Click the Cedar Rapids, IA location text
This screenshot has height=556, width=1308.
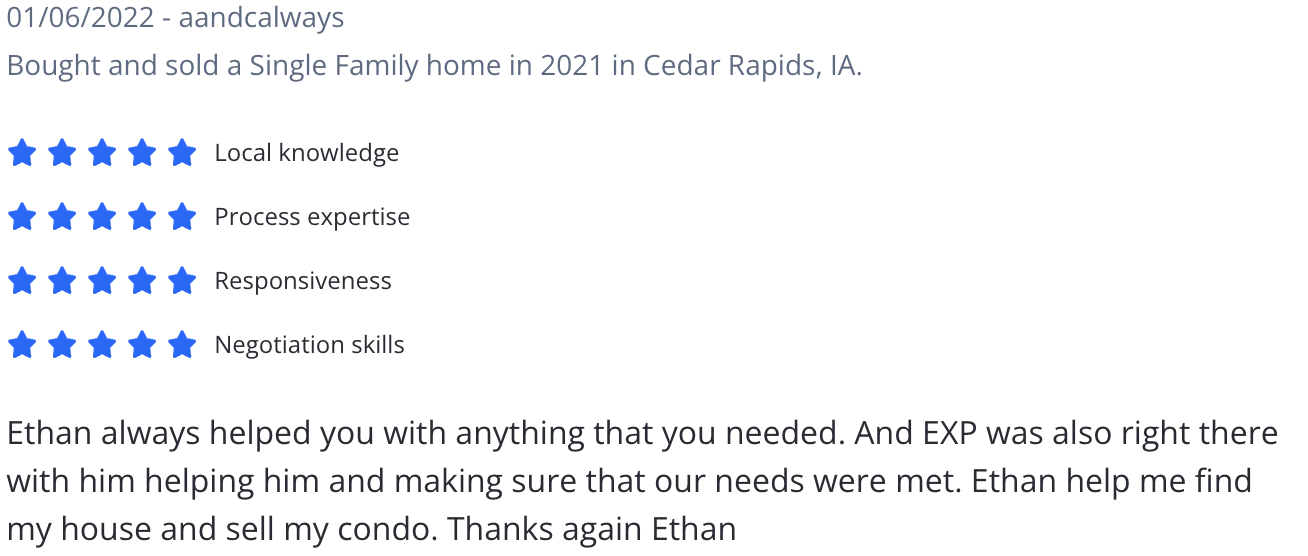[752, 66]
